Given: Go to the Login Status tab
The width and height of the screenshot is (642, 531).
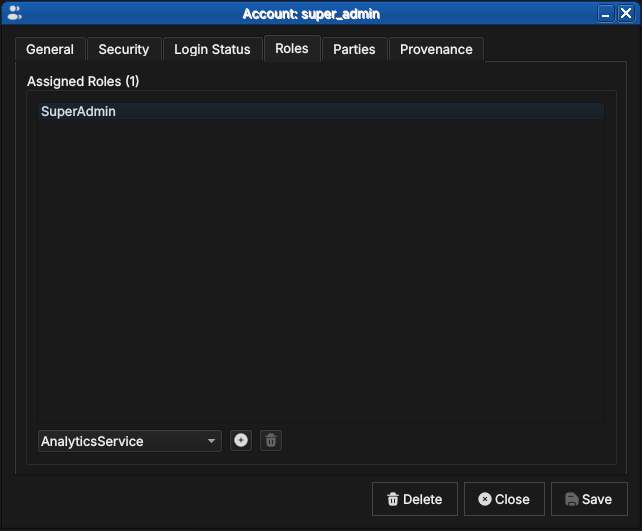Looking at the screenshot, I should [212, 49].
